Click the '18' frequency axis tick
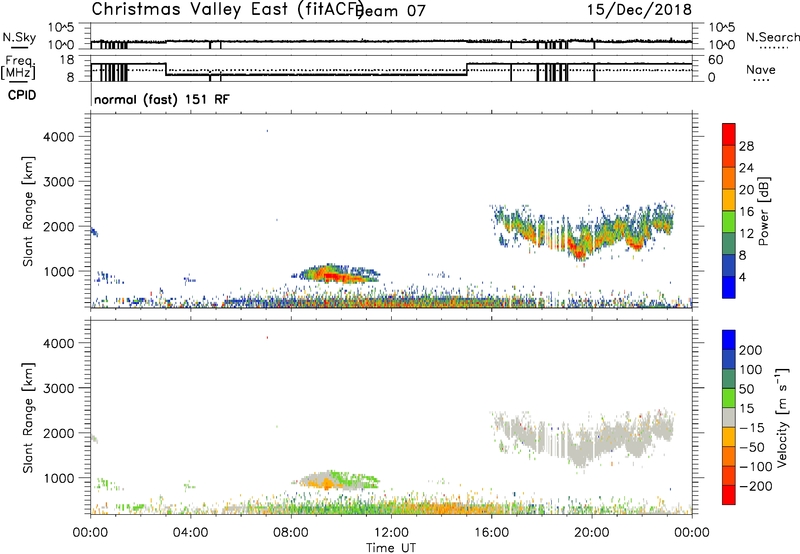This screenshot has height=554, width=800. 67,60
